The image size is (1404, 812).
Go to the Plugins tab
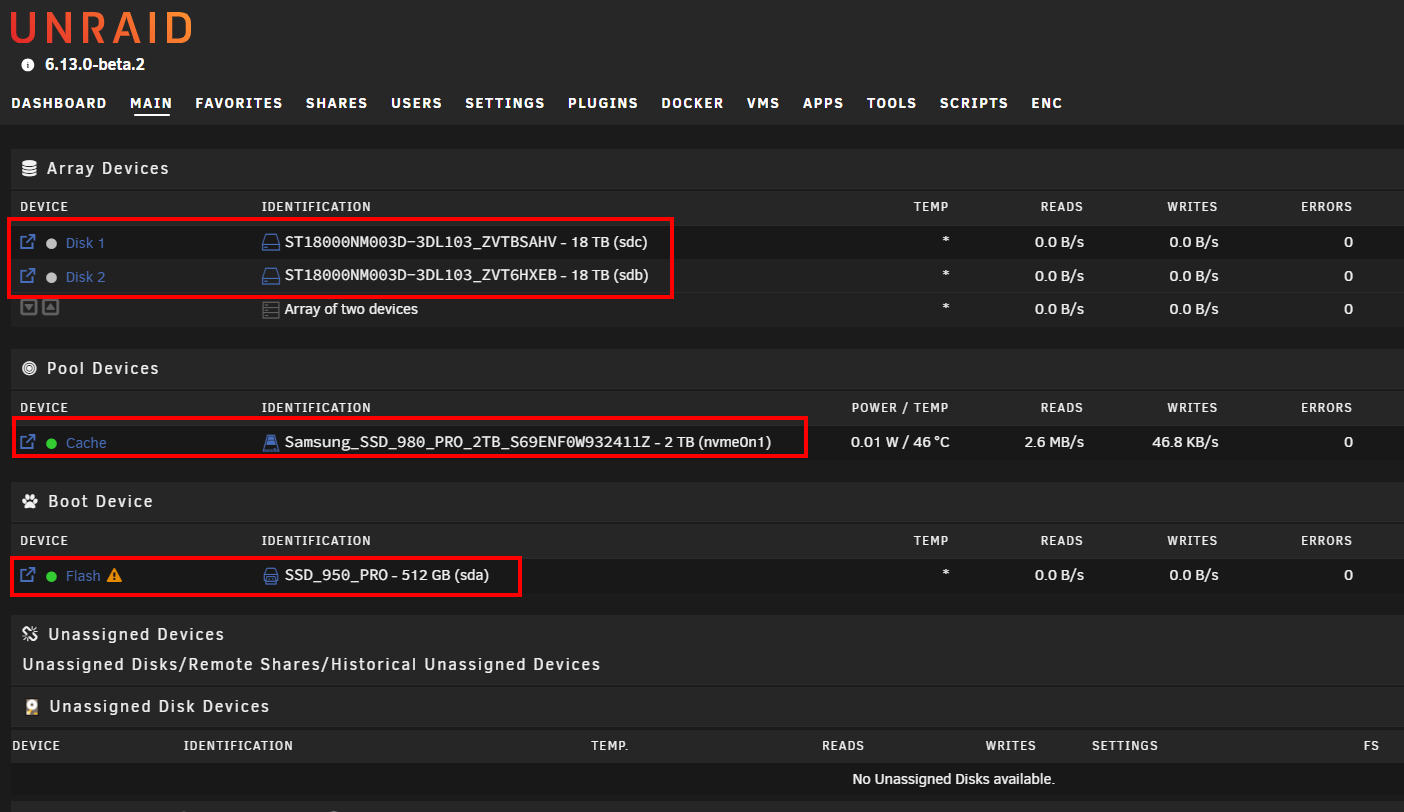pos(603,103)
